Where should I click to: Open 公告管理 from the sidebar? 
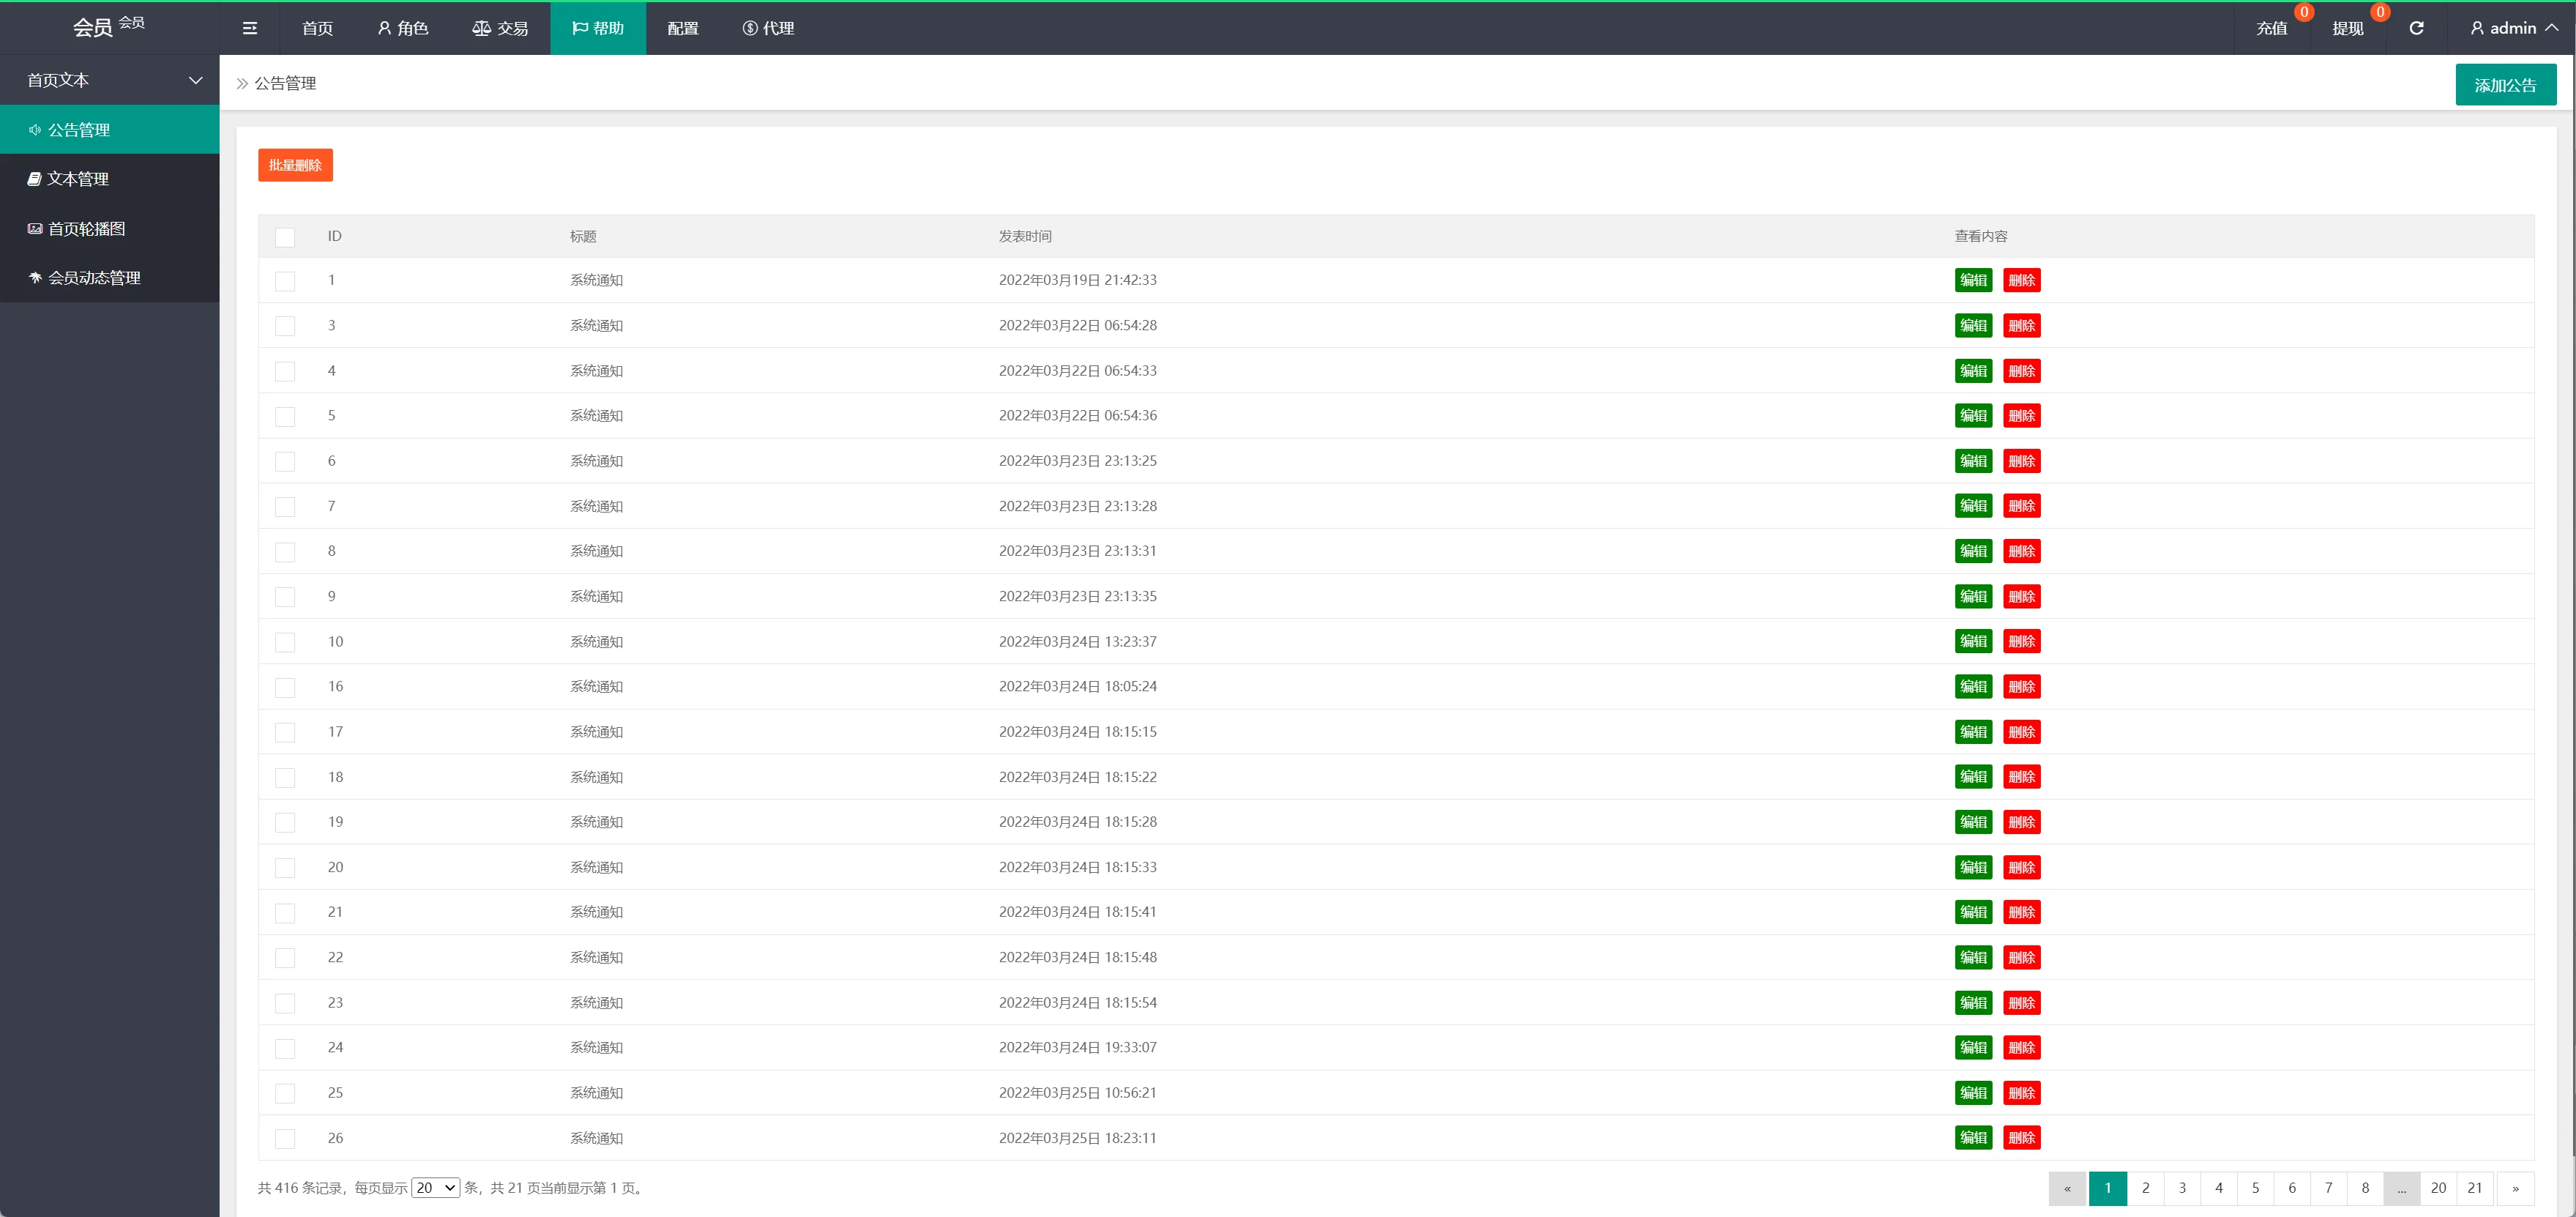tap(79, 130)
